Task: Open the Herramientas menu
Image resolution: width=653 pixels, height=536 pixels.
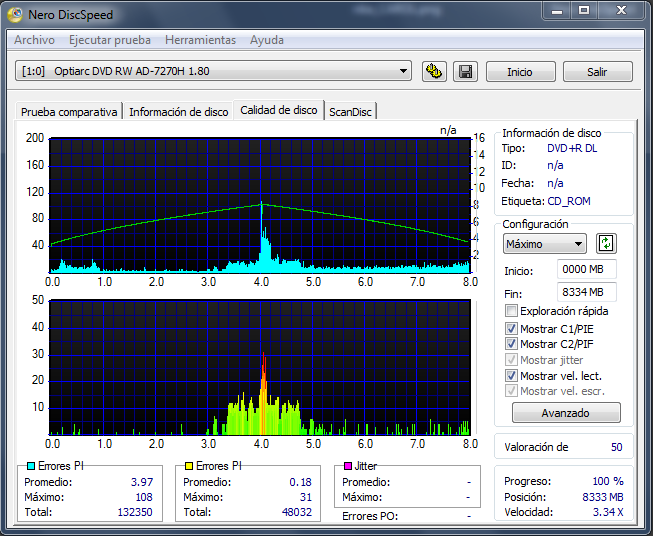Action: pyautogui.click(x=200, y=40)
